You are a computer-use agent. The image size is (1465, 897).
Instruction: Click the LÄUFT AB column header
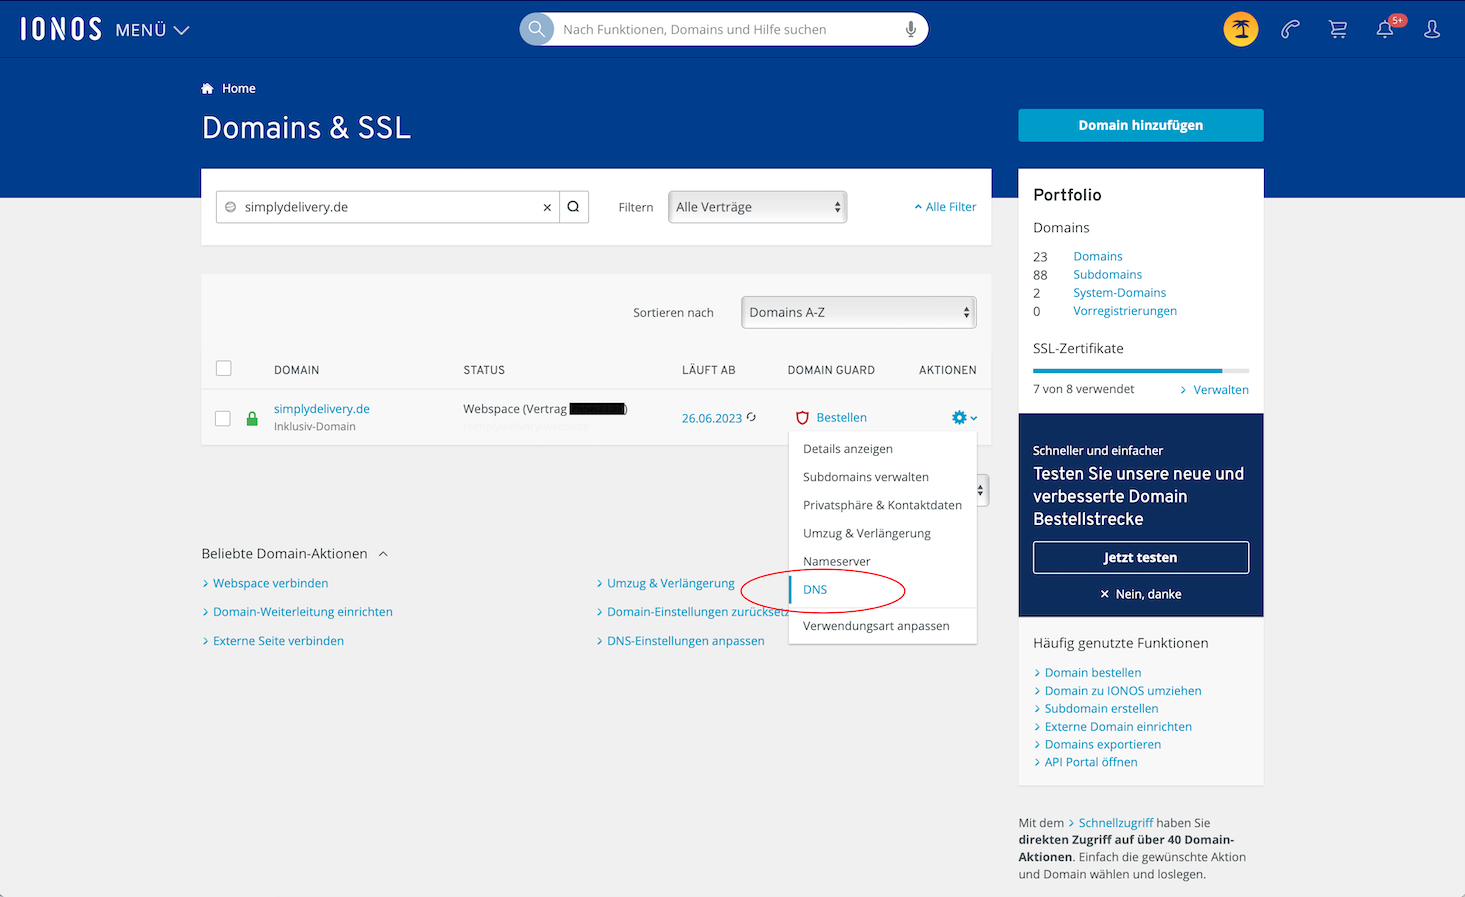pyautogui.click(x=709, y=370)
